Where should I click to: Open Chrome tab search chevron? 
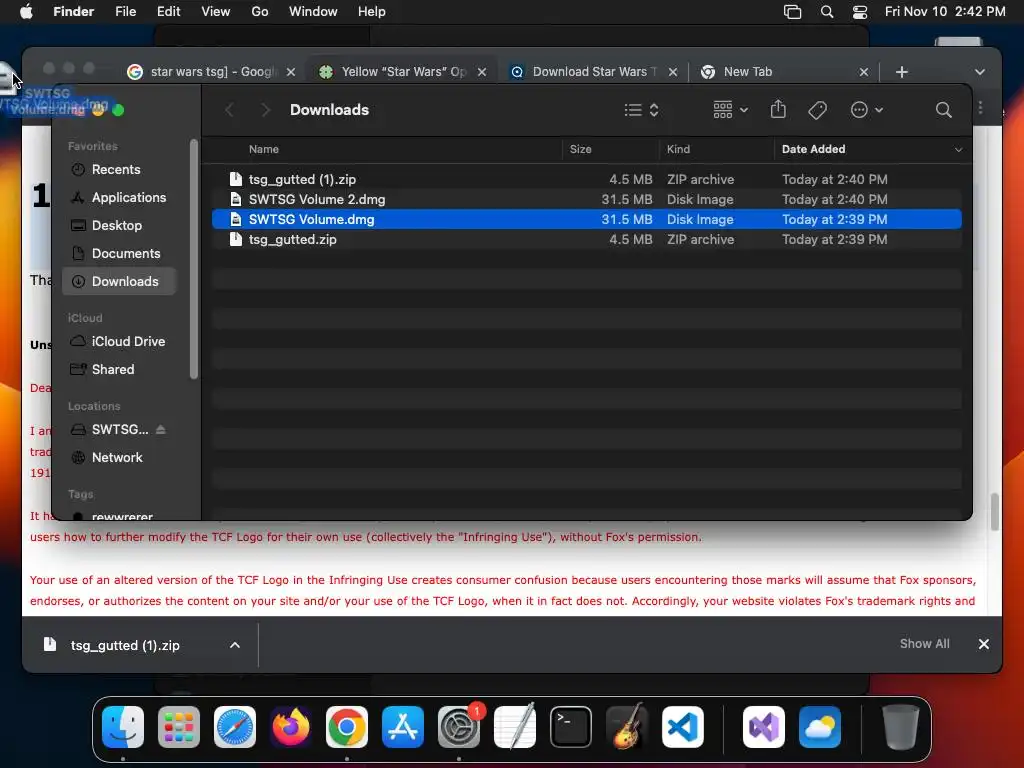click(980, 72)
